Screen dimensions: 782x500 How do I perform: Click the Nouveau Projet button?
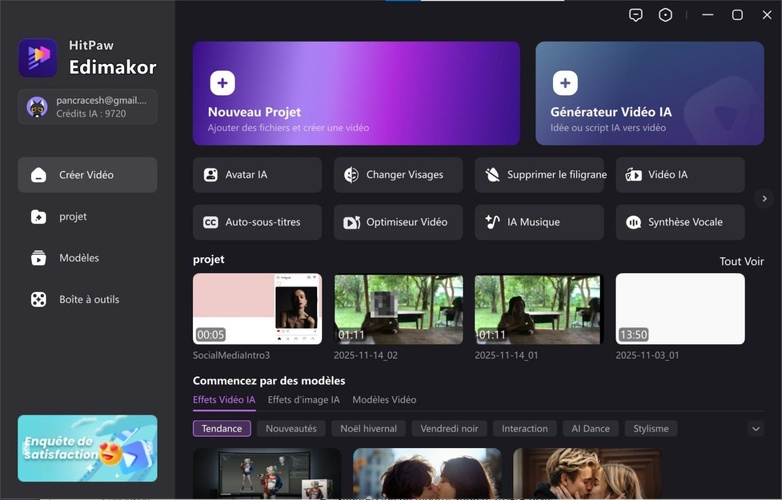coord(356,93)
